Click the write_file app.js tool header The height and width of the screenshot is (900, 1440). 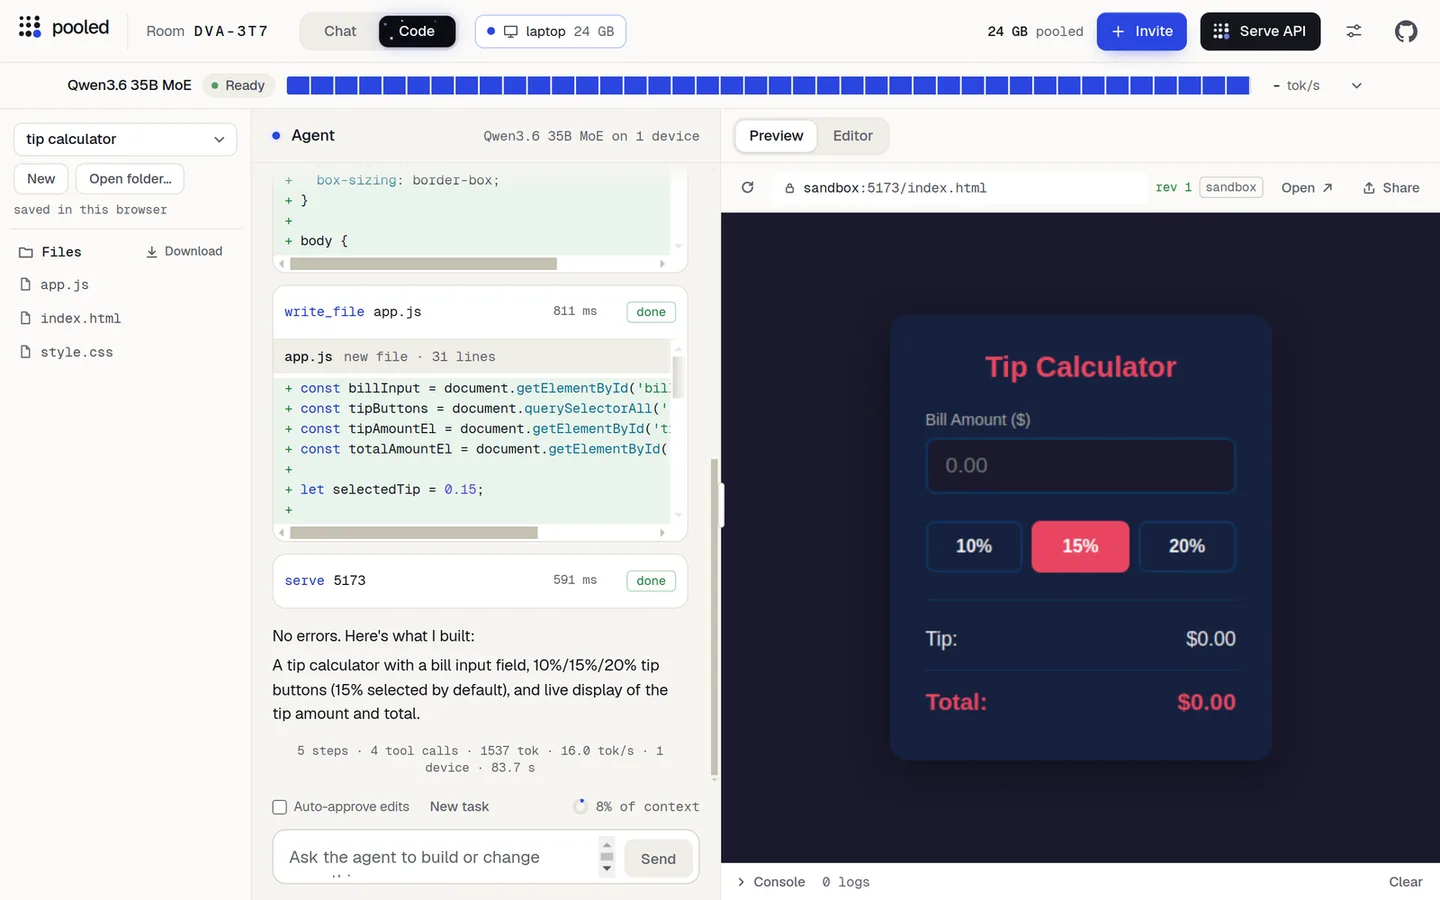(x=480, y=312)
